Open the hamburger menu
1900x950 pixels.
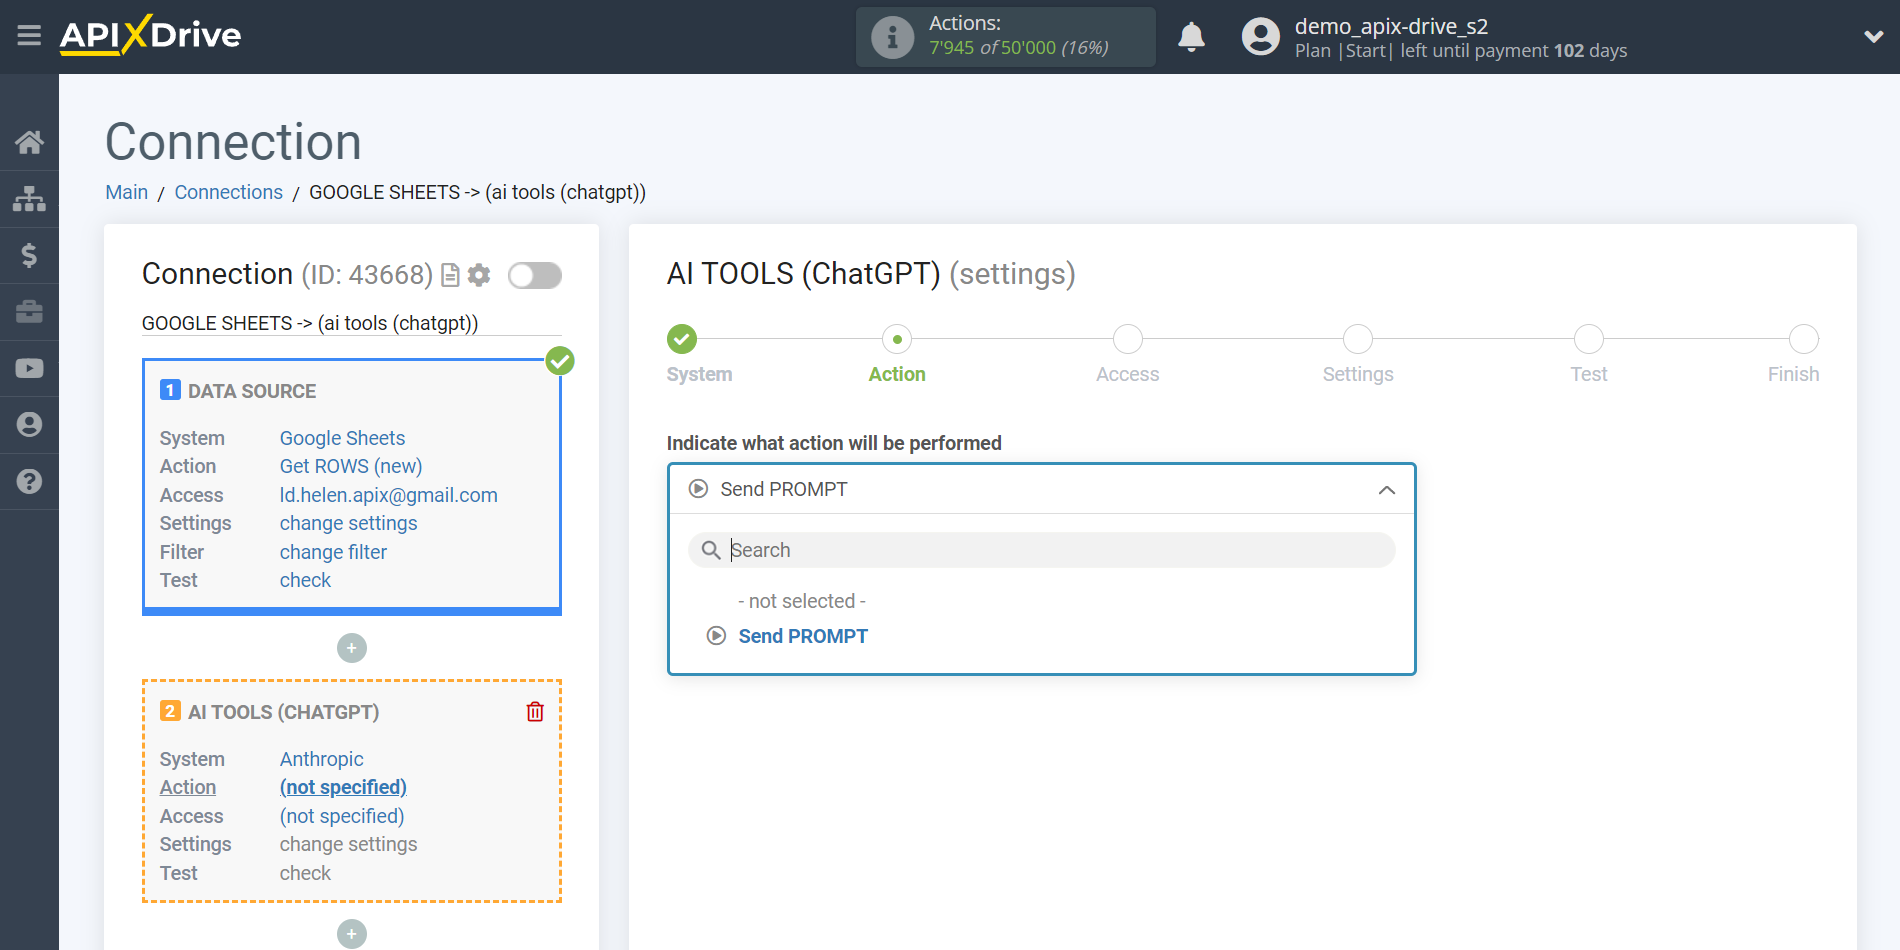[29, 36]
